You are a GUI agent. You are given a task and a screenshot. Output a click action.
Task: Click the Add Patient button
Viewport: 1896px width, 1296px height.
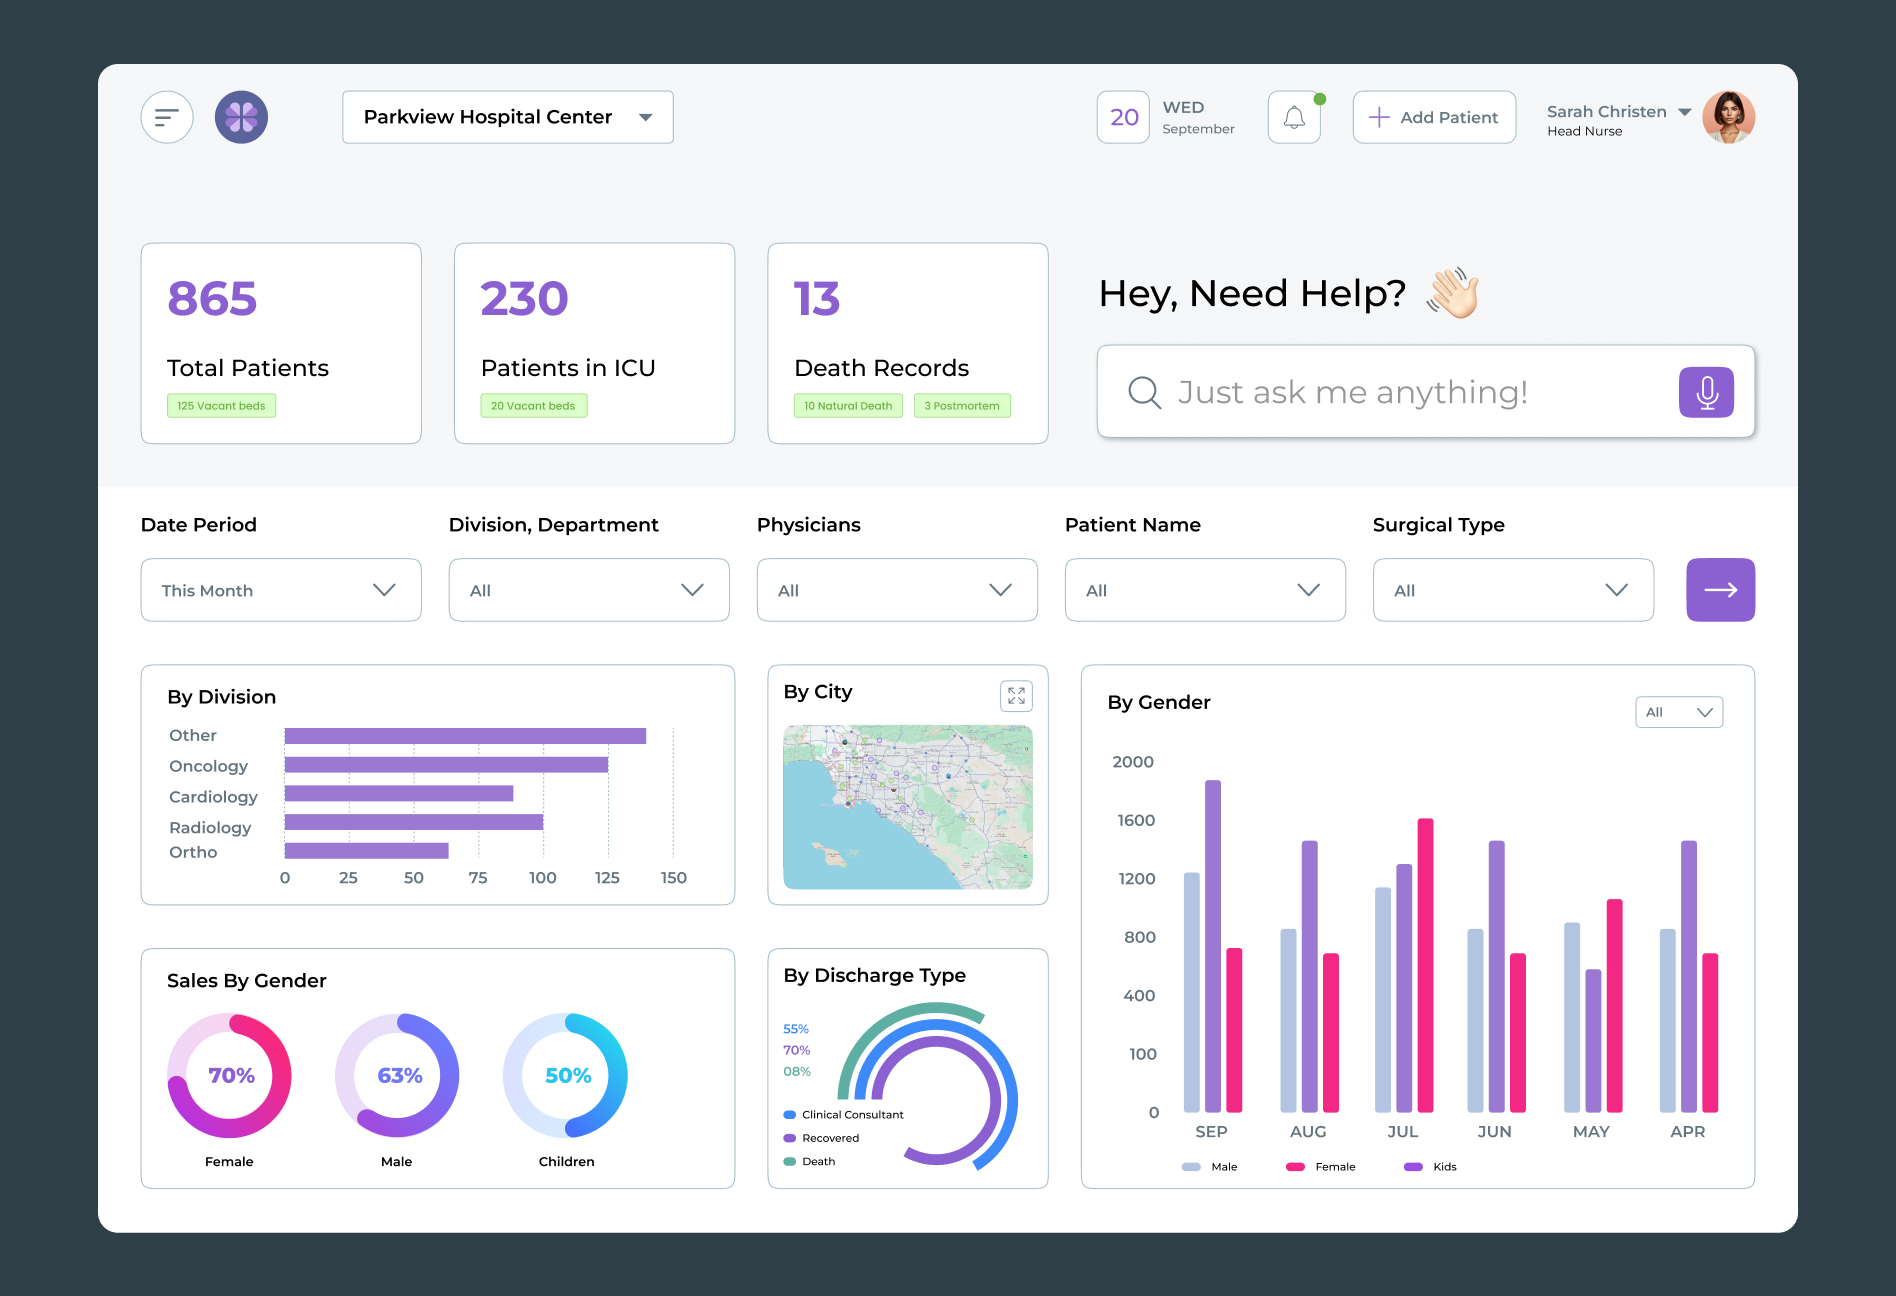click(x=1434, y=117)
